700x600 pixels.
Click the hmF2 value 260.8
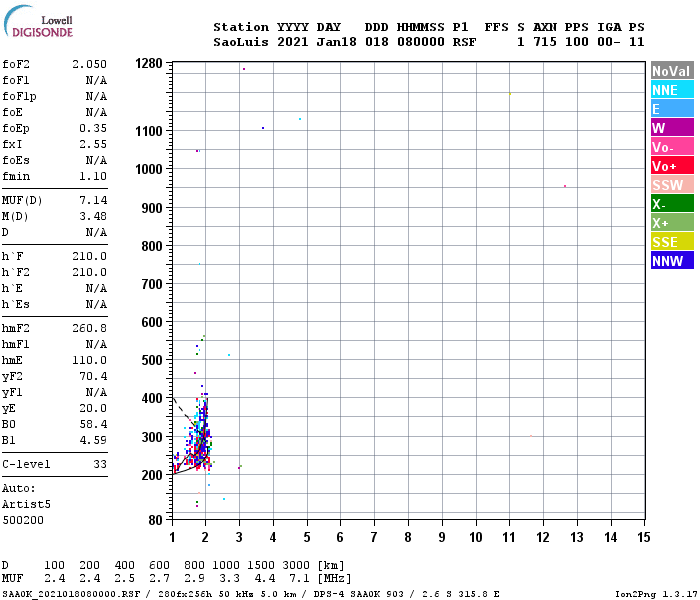point(89,328)
